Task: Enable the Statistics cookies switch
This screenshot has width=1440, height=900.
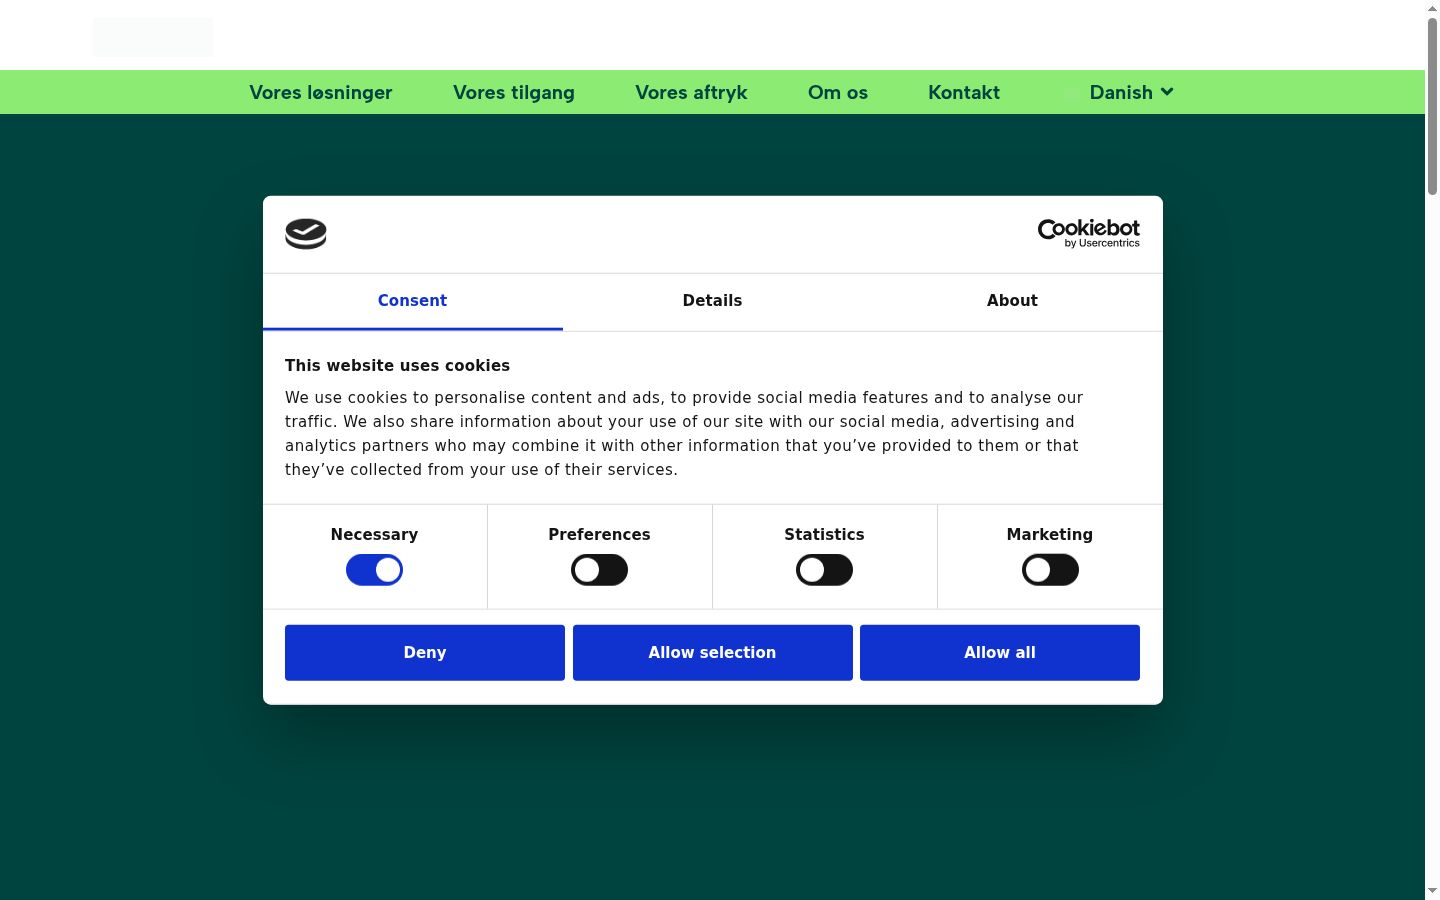Action: click(x=824, y=570)
